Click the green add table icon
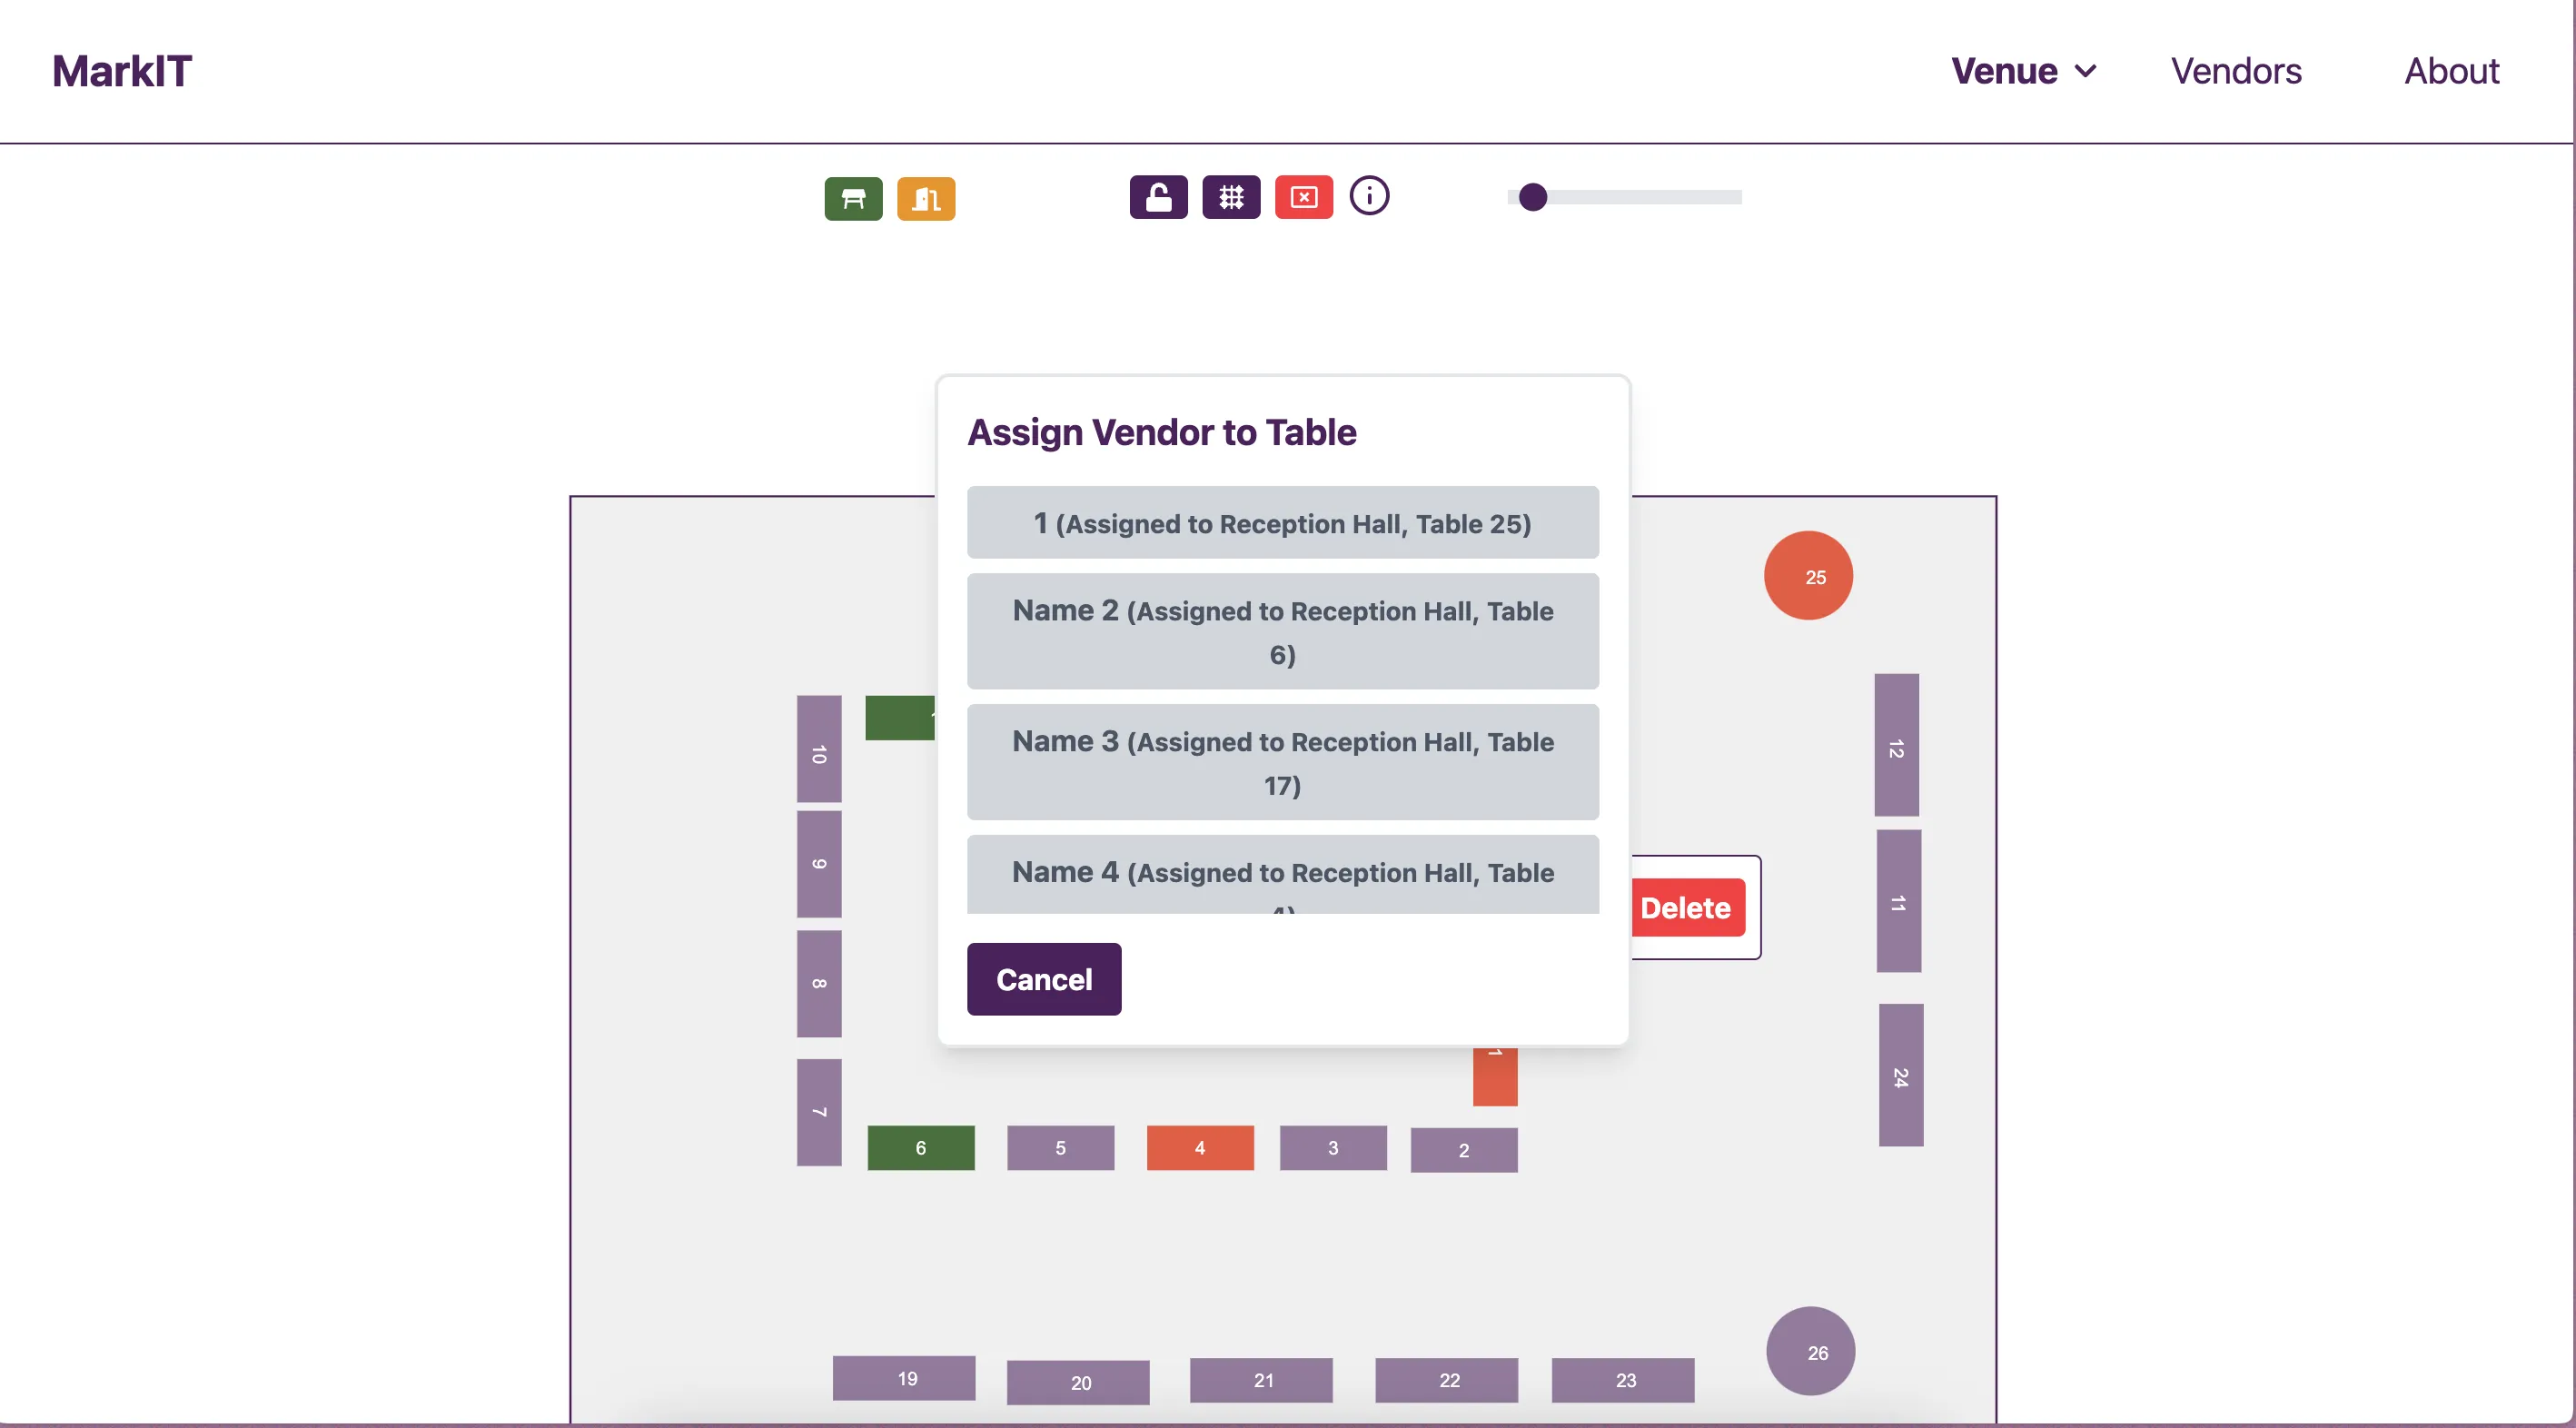This screenshot has width=2576, height=1428. (x=853, y=198)
